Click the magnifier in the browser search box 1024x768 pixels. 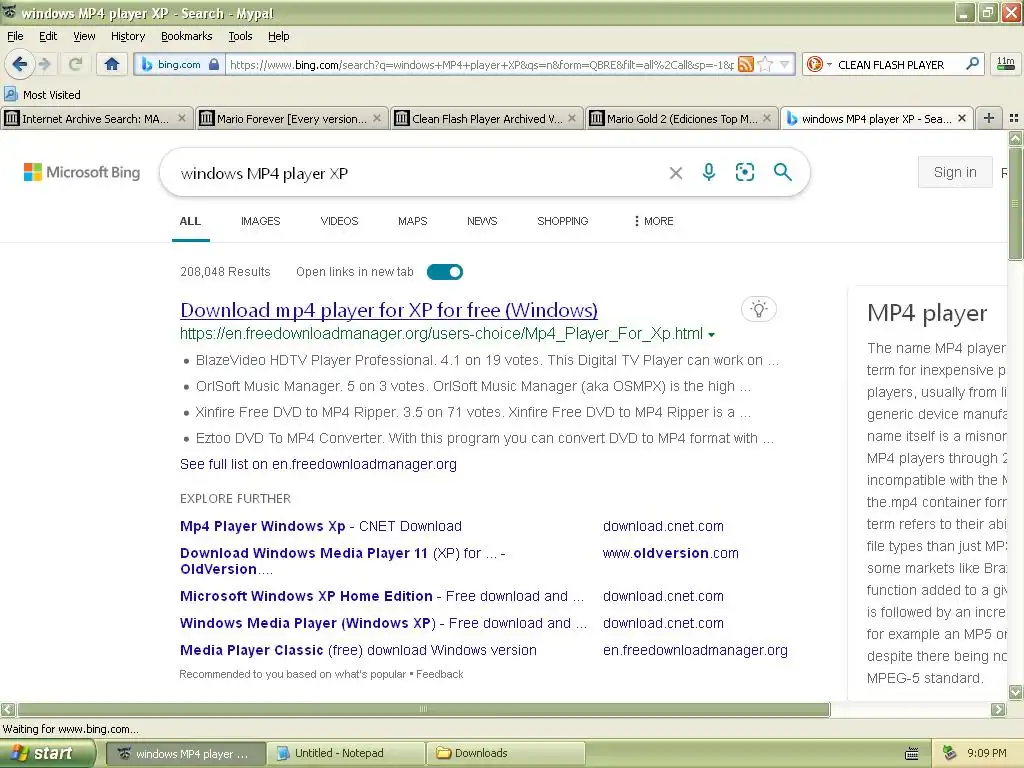click(x=972, y=64)
